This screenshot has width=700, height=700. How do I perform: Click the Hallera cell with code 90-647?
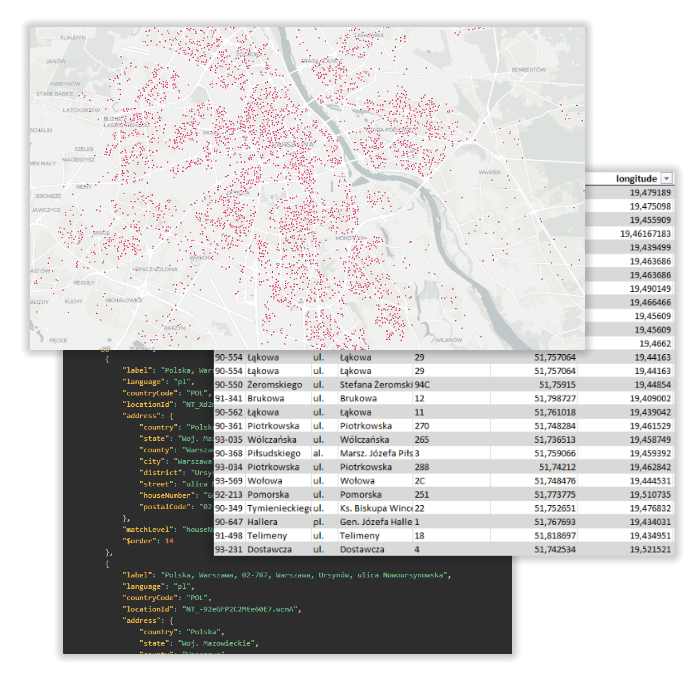(260, 521)
